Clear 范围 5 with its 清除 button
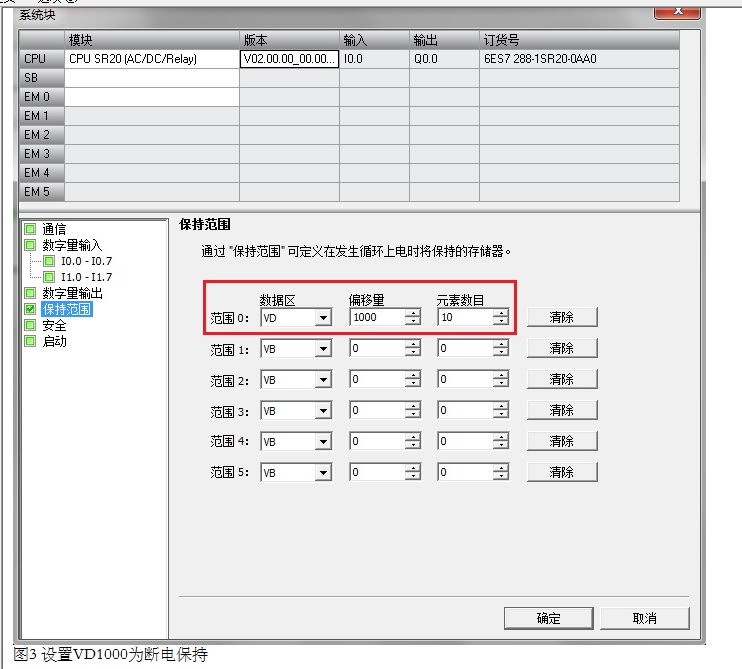Image resolution: width=742 pixels, height=669 pixels. 562,472
